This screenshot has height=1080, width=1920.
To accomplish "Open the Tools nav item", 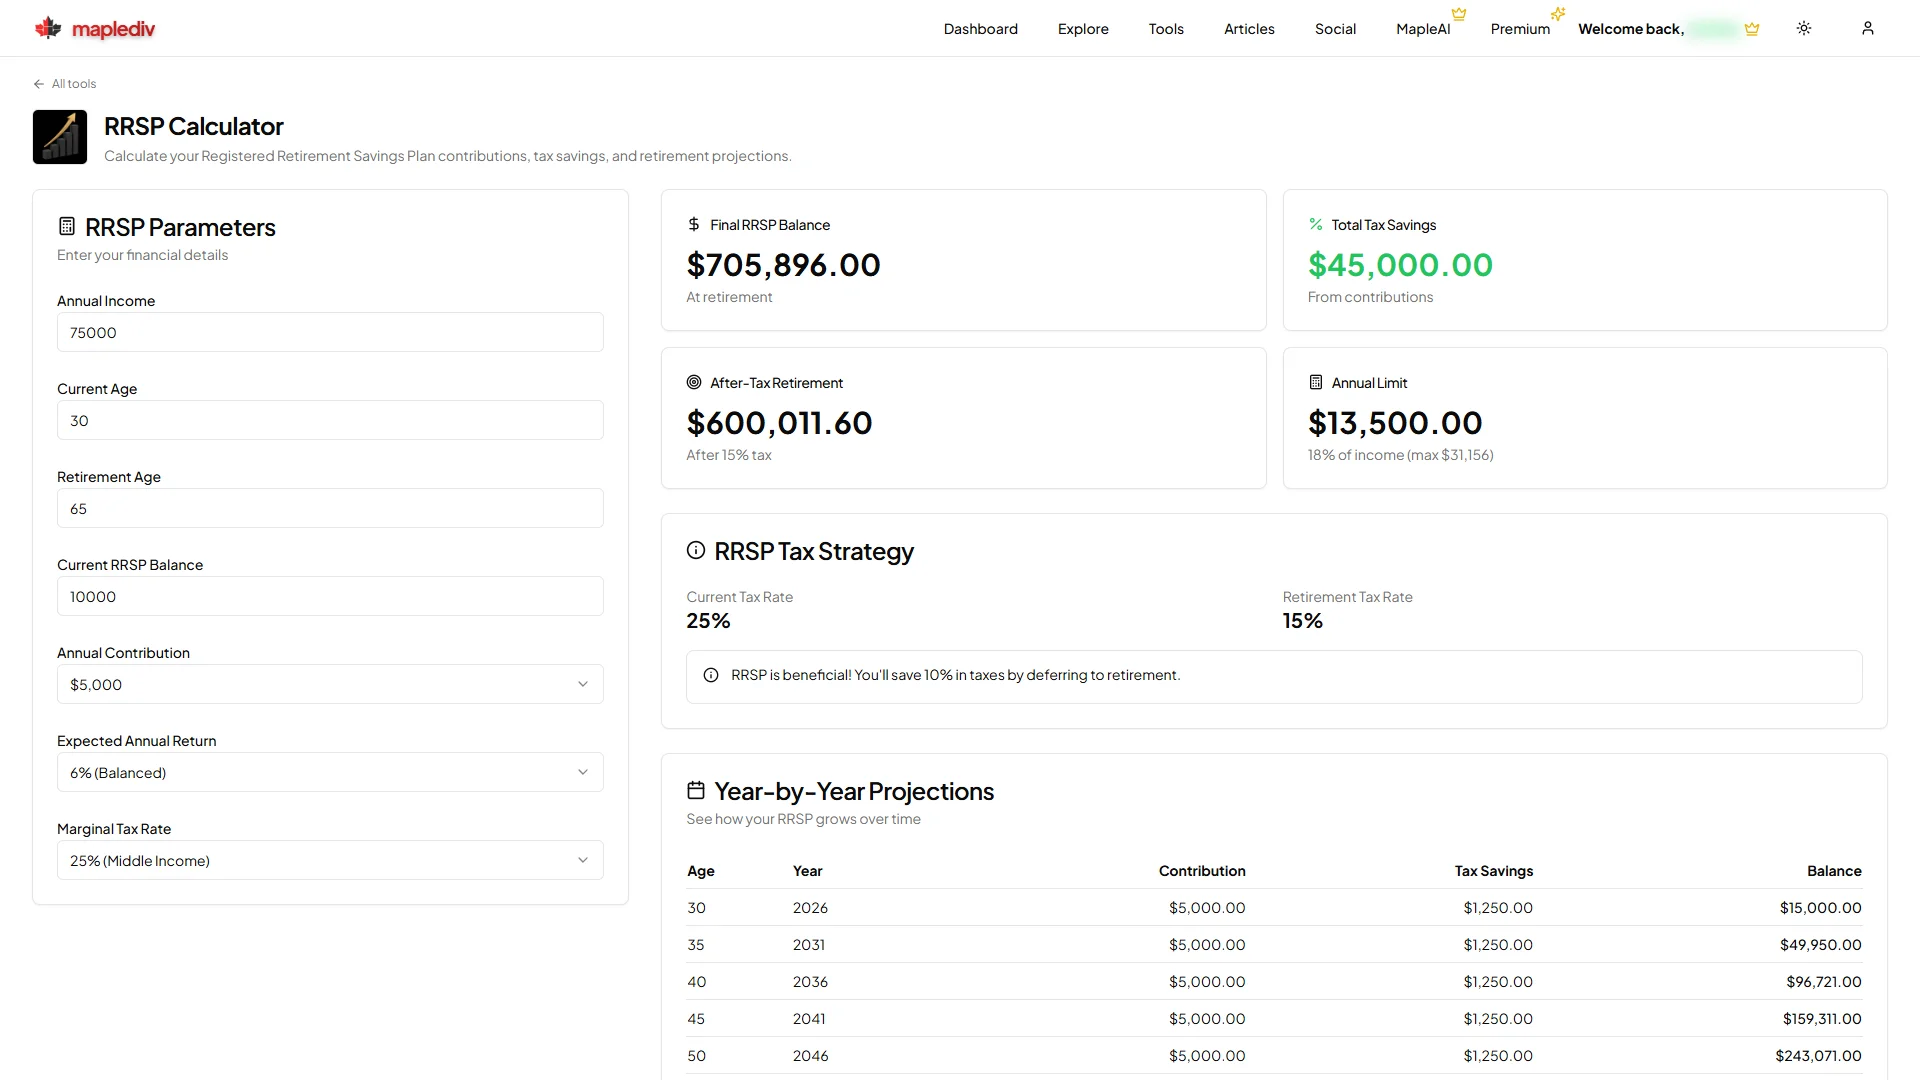I will pyautogui.click(x=1166, y=29).
